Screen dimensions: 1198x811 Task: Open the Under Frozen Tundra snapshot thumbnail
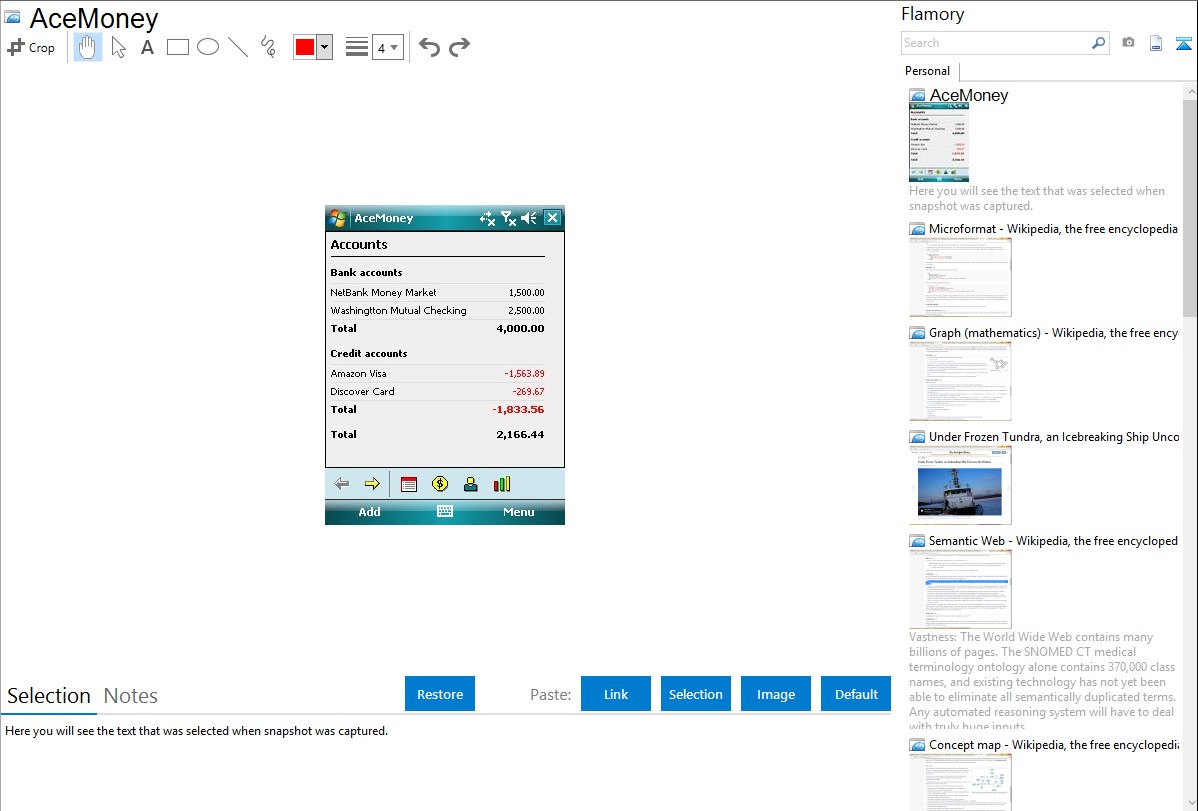[960, 485]
